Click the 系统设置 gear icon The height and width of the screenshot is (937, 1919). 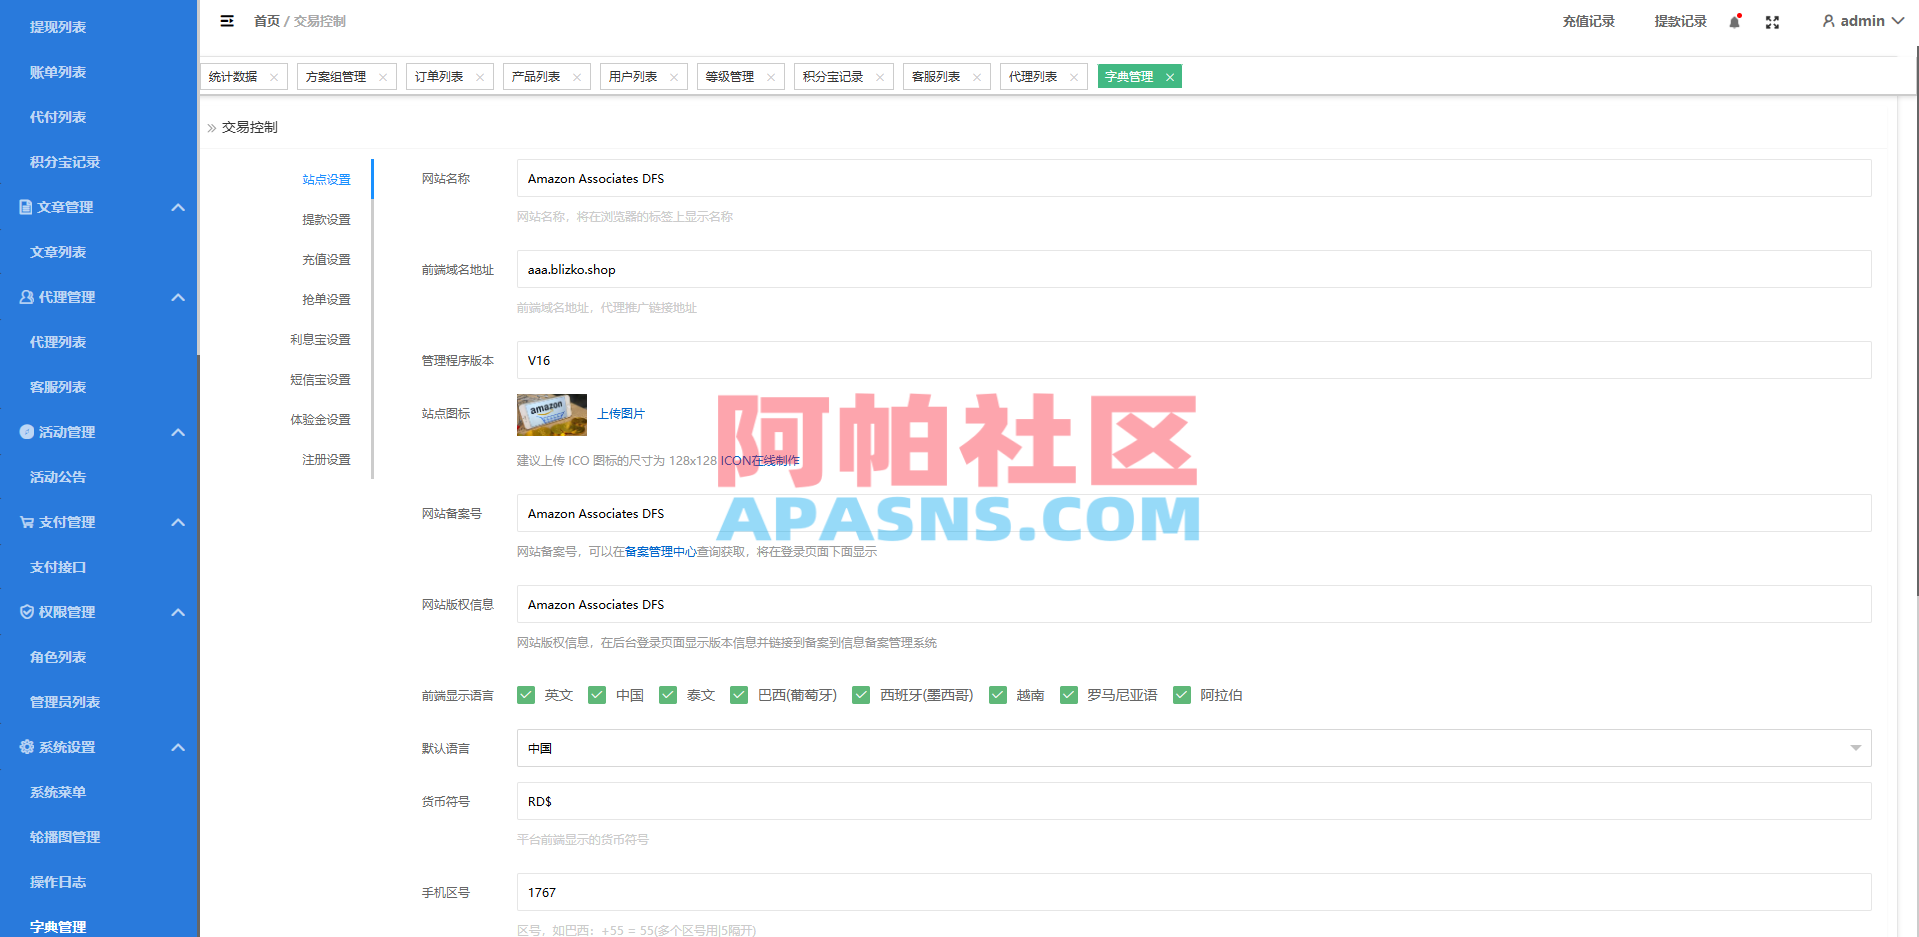tap(24, 747)
